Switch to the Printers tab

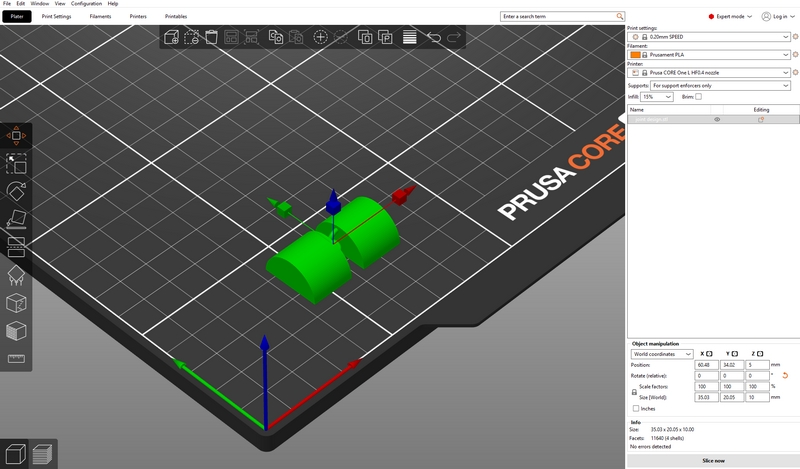coord(138,16)
